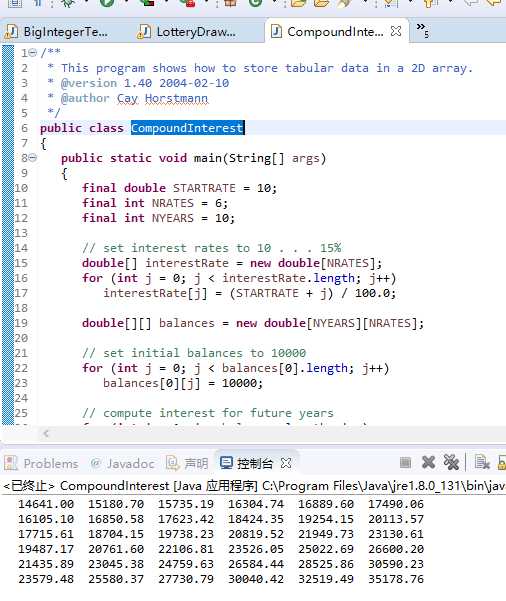The width and height of the screenshot is (506, 601).
Task: Click the terminated CompoundInterest launch description line
Action: click(253, 486)
